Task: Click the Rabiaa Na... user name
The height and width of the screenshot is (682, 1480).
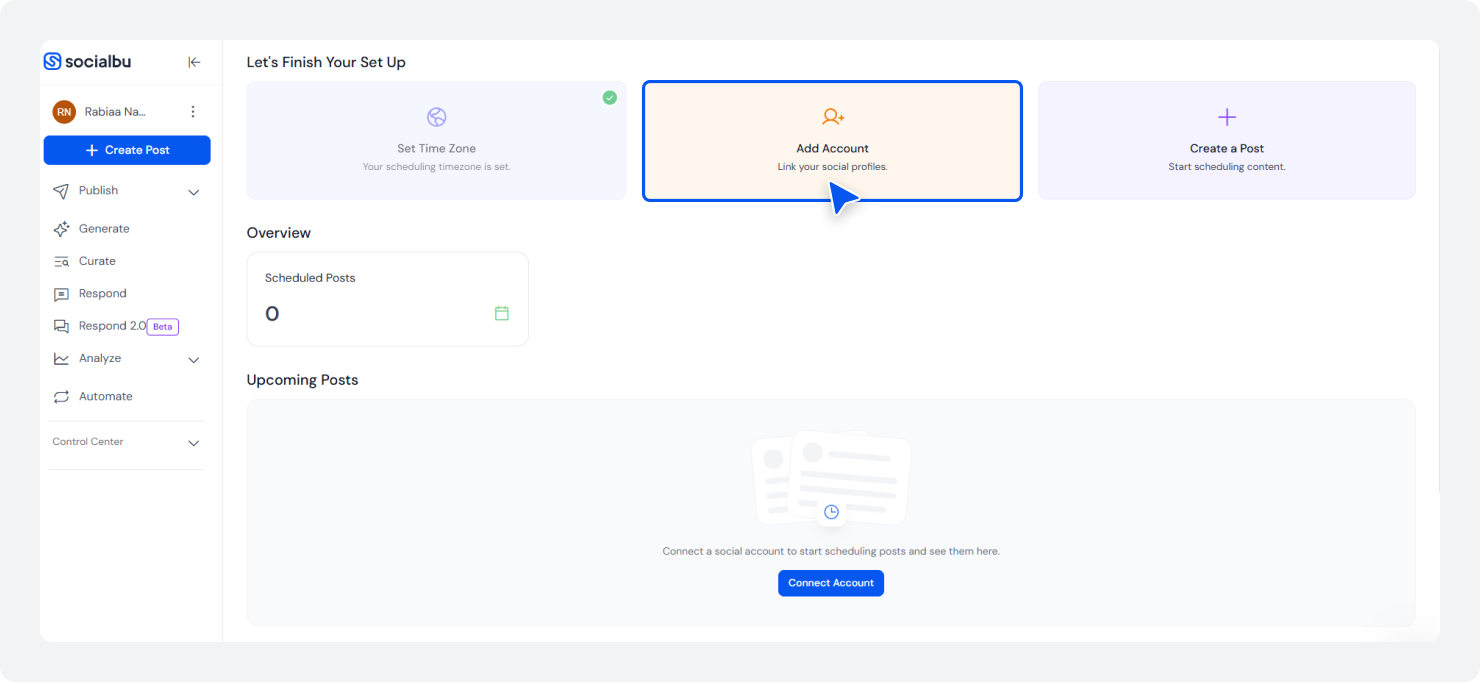Action: click(x=115, y=112)
